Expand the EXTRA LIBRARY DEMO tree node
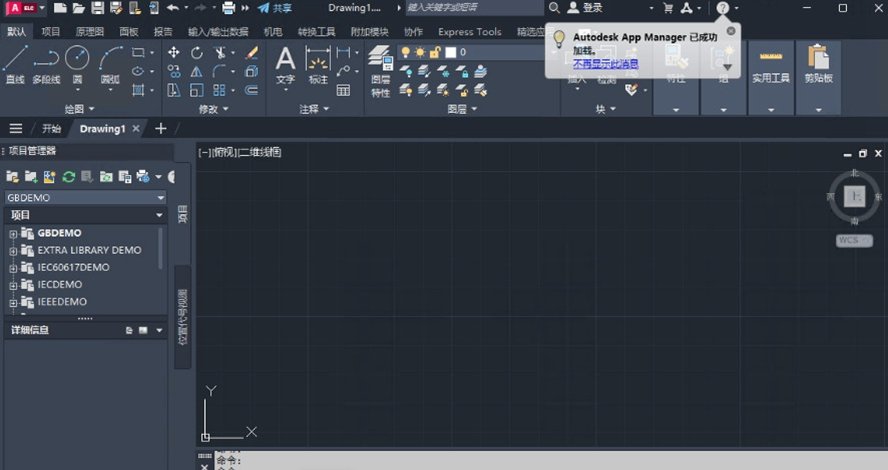Image resolution: width=888 pixels, height=470 pixels. pyautogui.click(x=13, y=251)
